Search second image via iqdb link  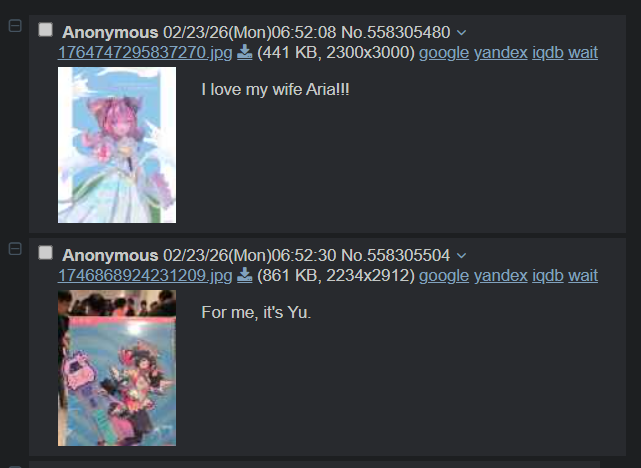tap(548, 276)
